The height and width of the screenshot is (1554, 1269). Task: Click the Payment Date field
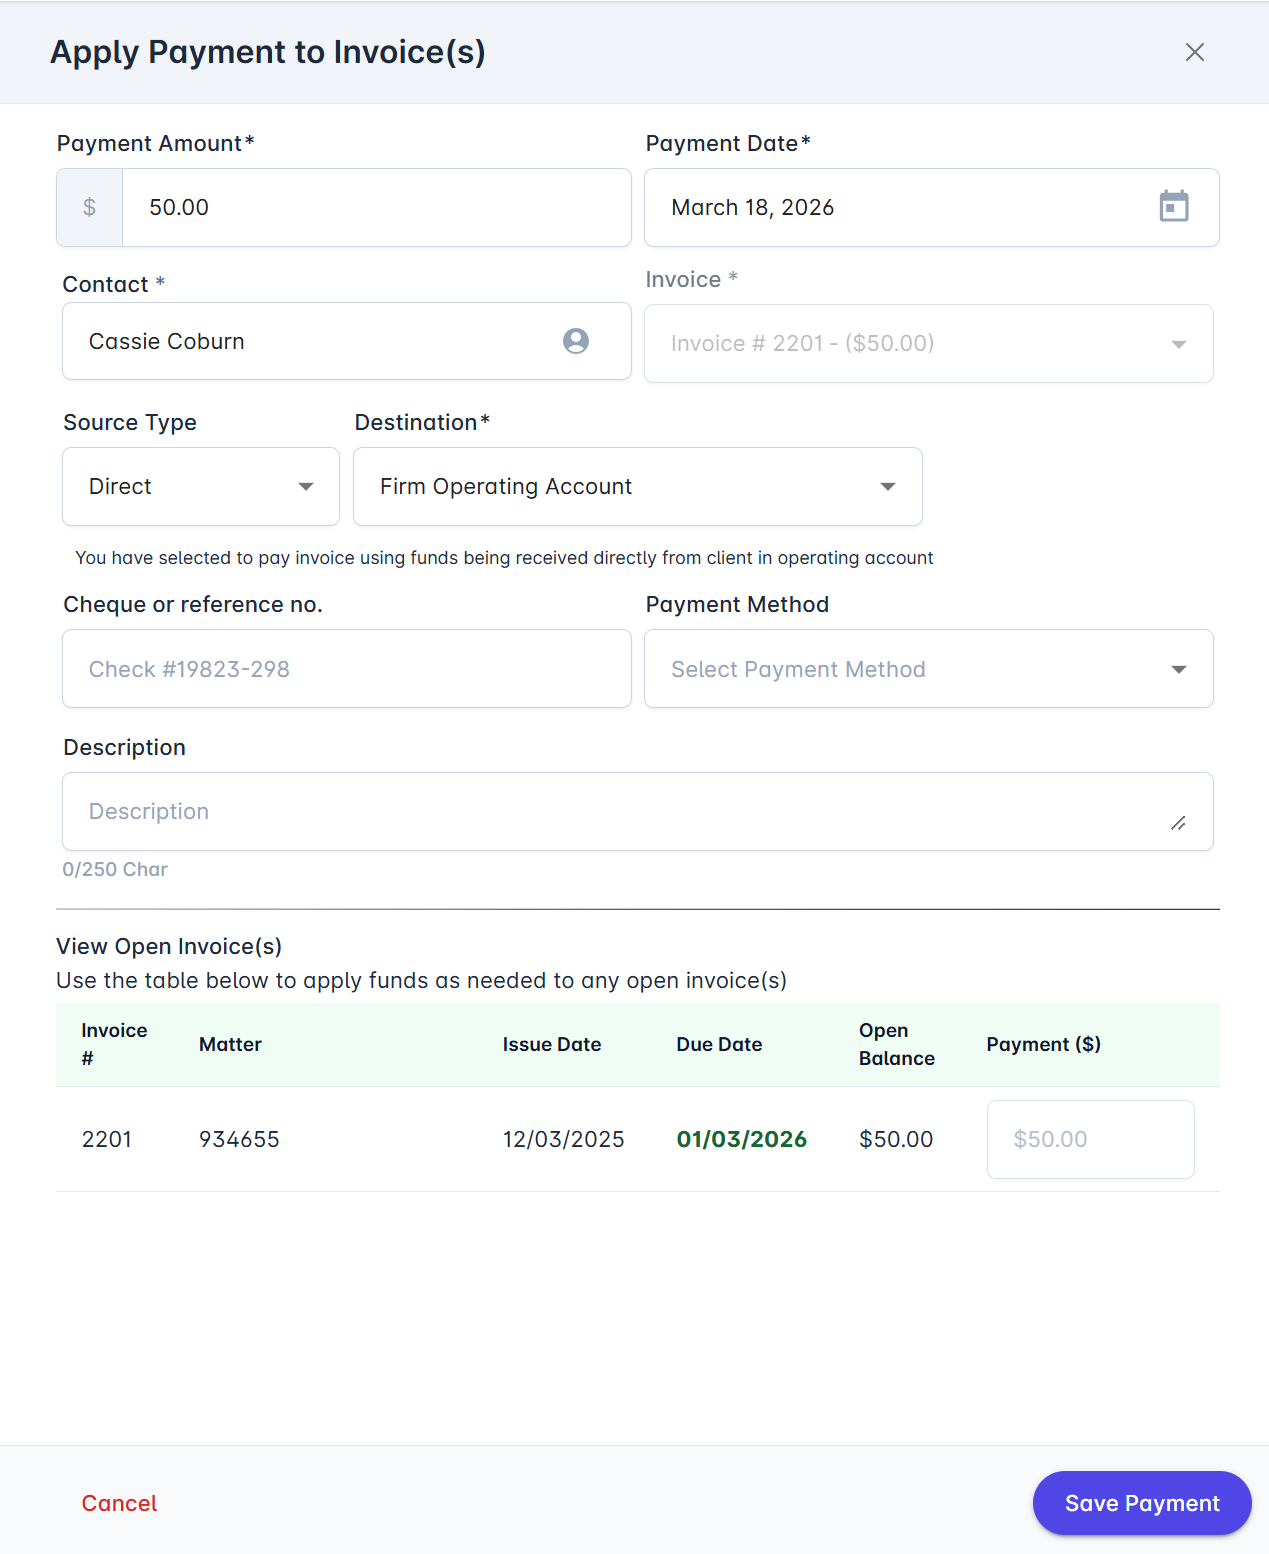click(932, 207)
